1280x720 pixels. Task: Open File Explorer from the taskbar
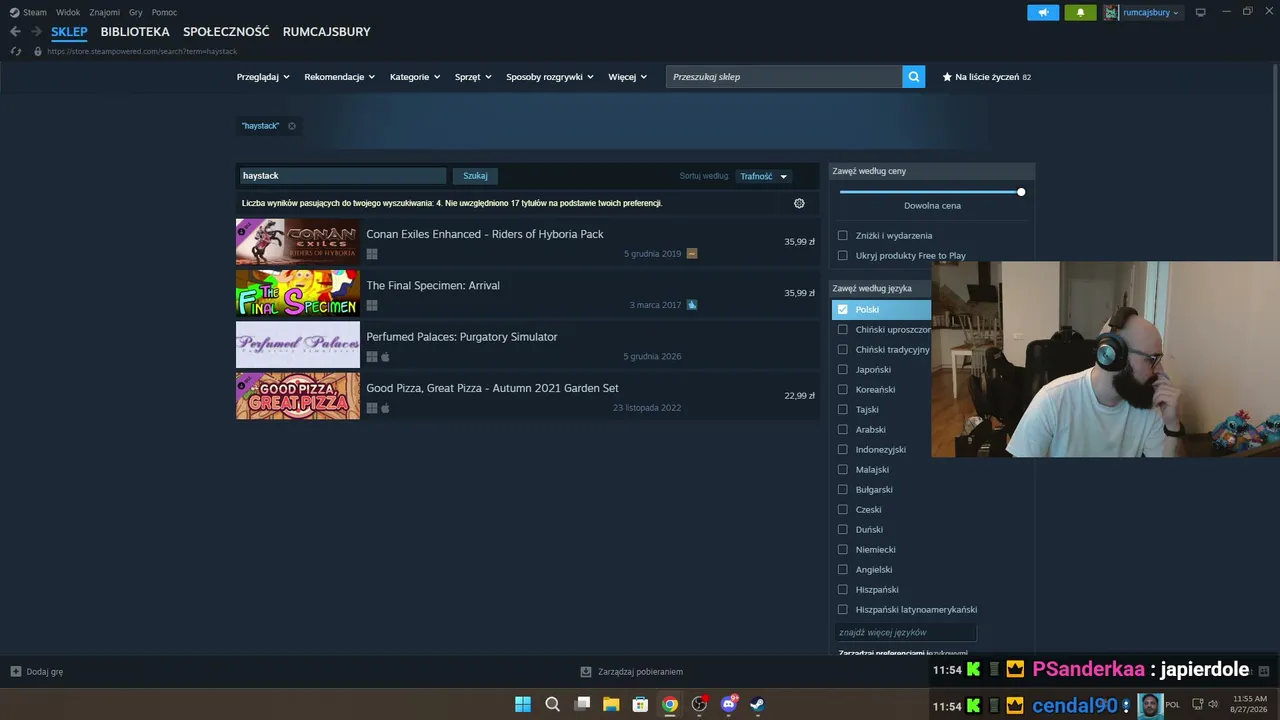coord(611,704)
